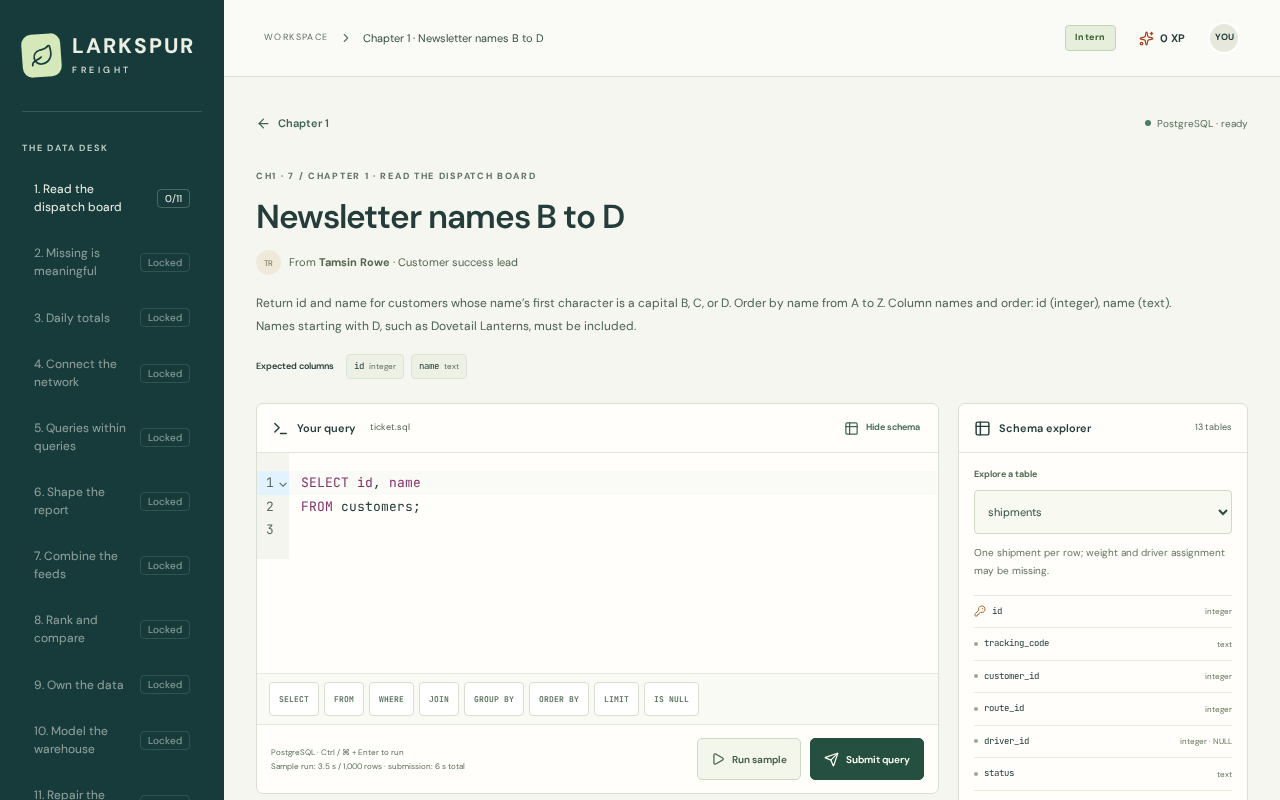The height and width of the screenshot is (800, 1280).
Task: Insert the SELECT keyword snippet
Action: (x=294, y=699)
